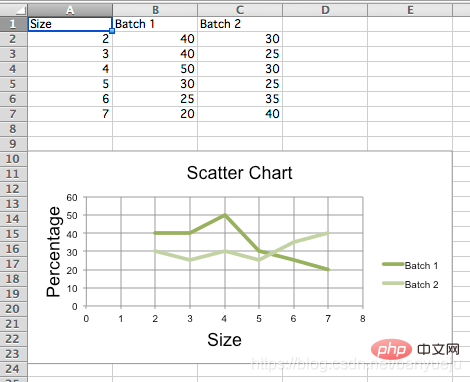Select empty cell D1
470x382 pixels.
click(325, 24)
